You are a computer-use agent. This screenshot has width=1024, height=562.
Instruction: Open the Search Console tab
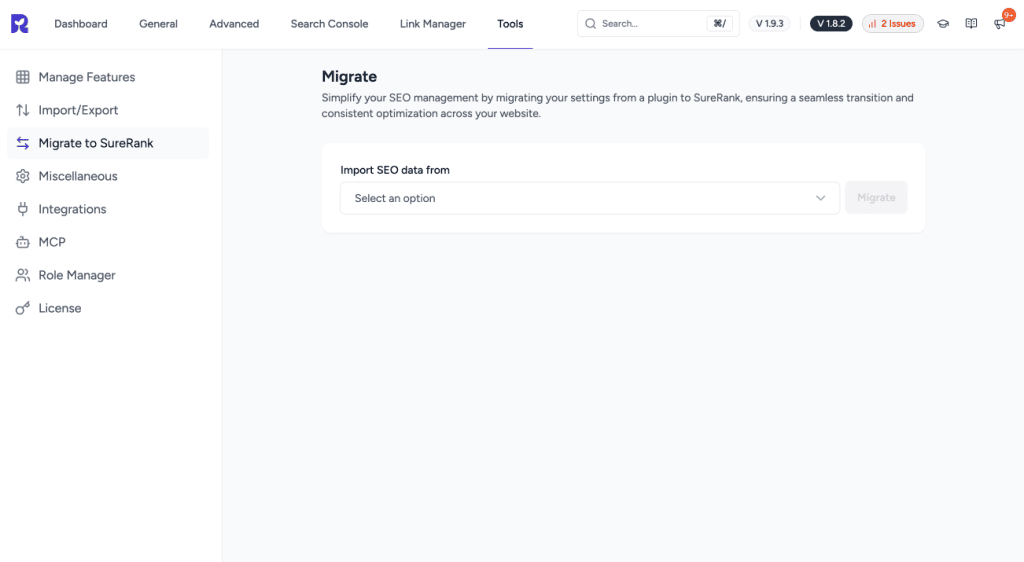(329, 23)
